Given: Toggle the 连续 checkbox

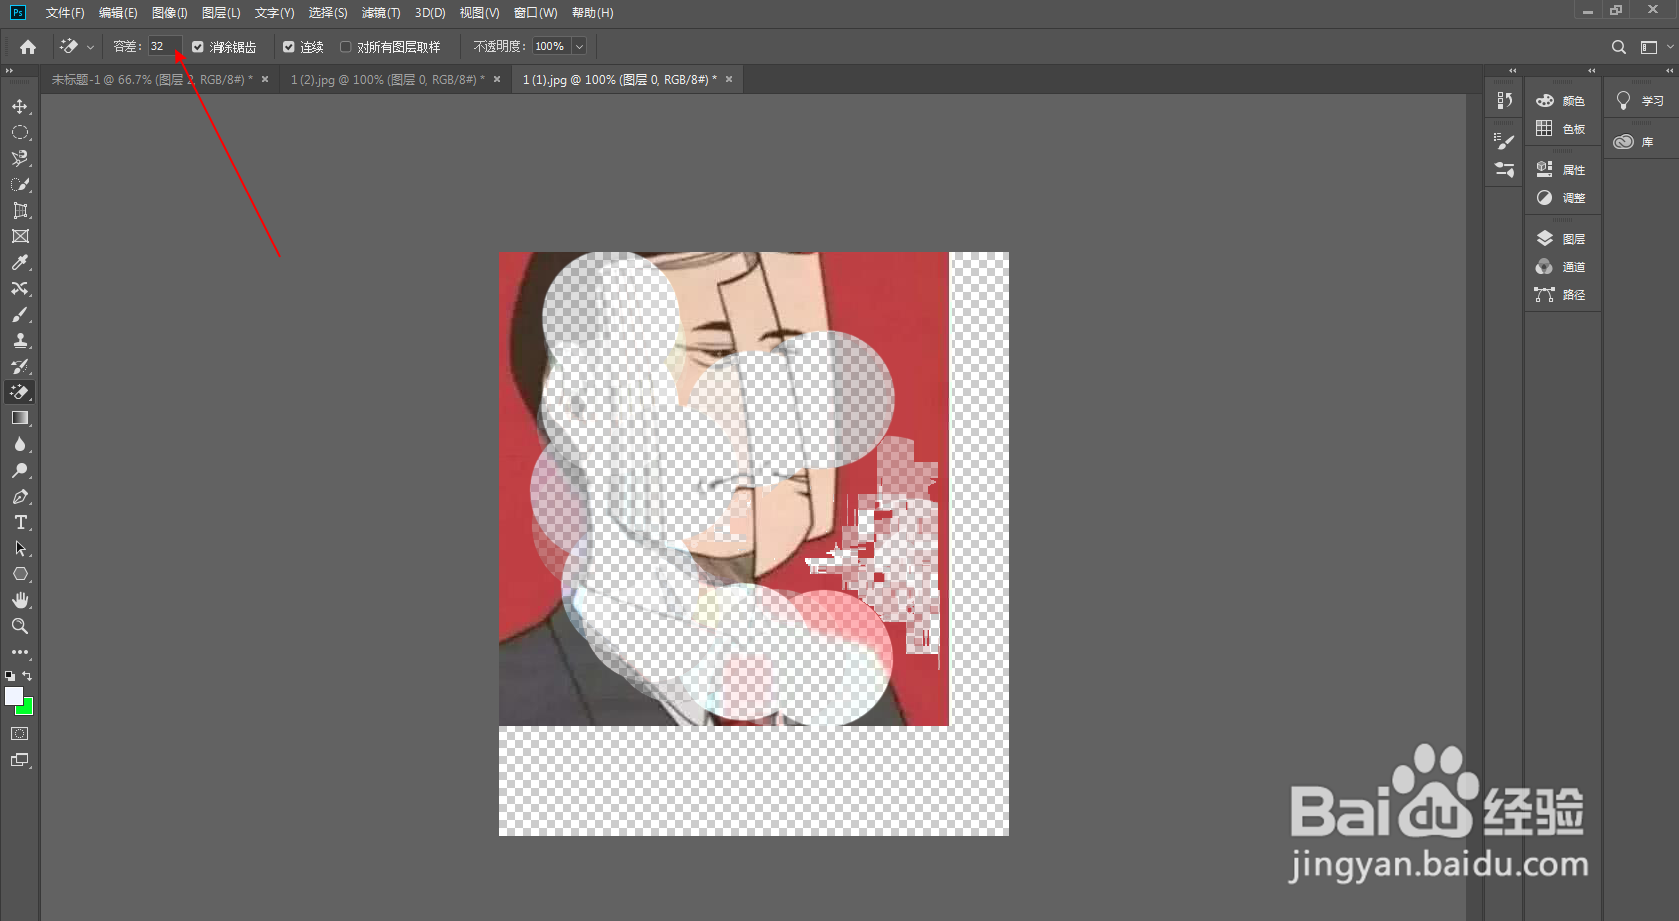Looking at the screenshot, I should [289, 47].
